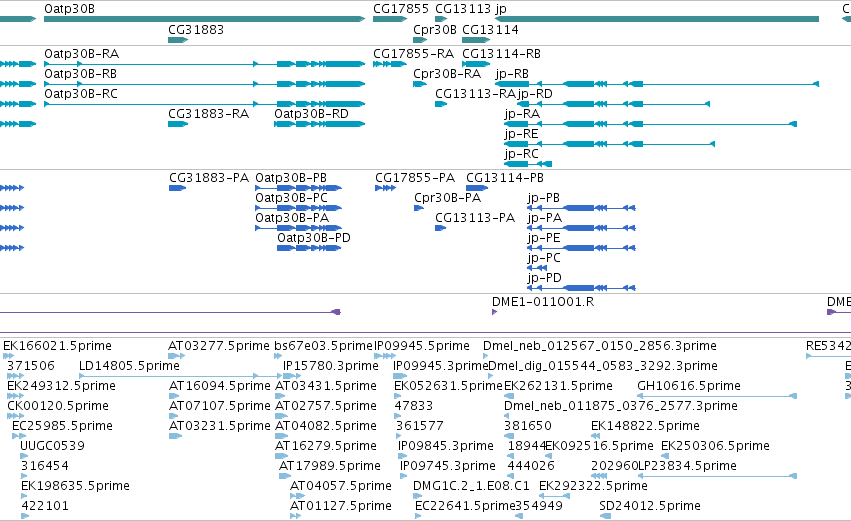Select the SD24012.5prime EST
This screenshot has width=851, height=521.
605,516
